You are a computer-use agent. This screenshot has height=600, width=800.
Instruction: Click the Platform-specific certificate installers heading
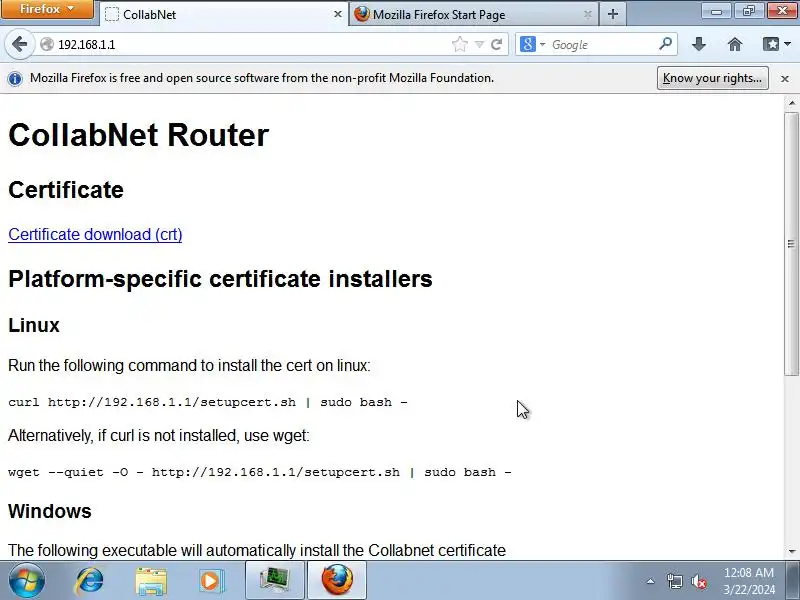click(220, 279)
